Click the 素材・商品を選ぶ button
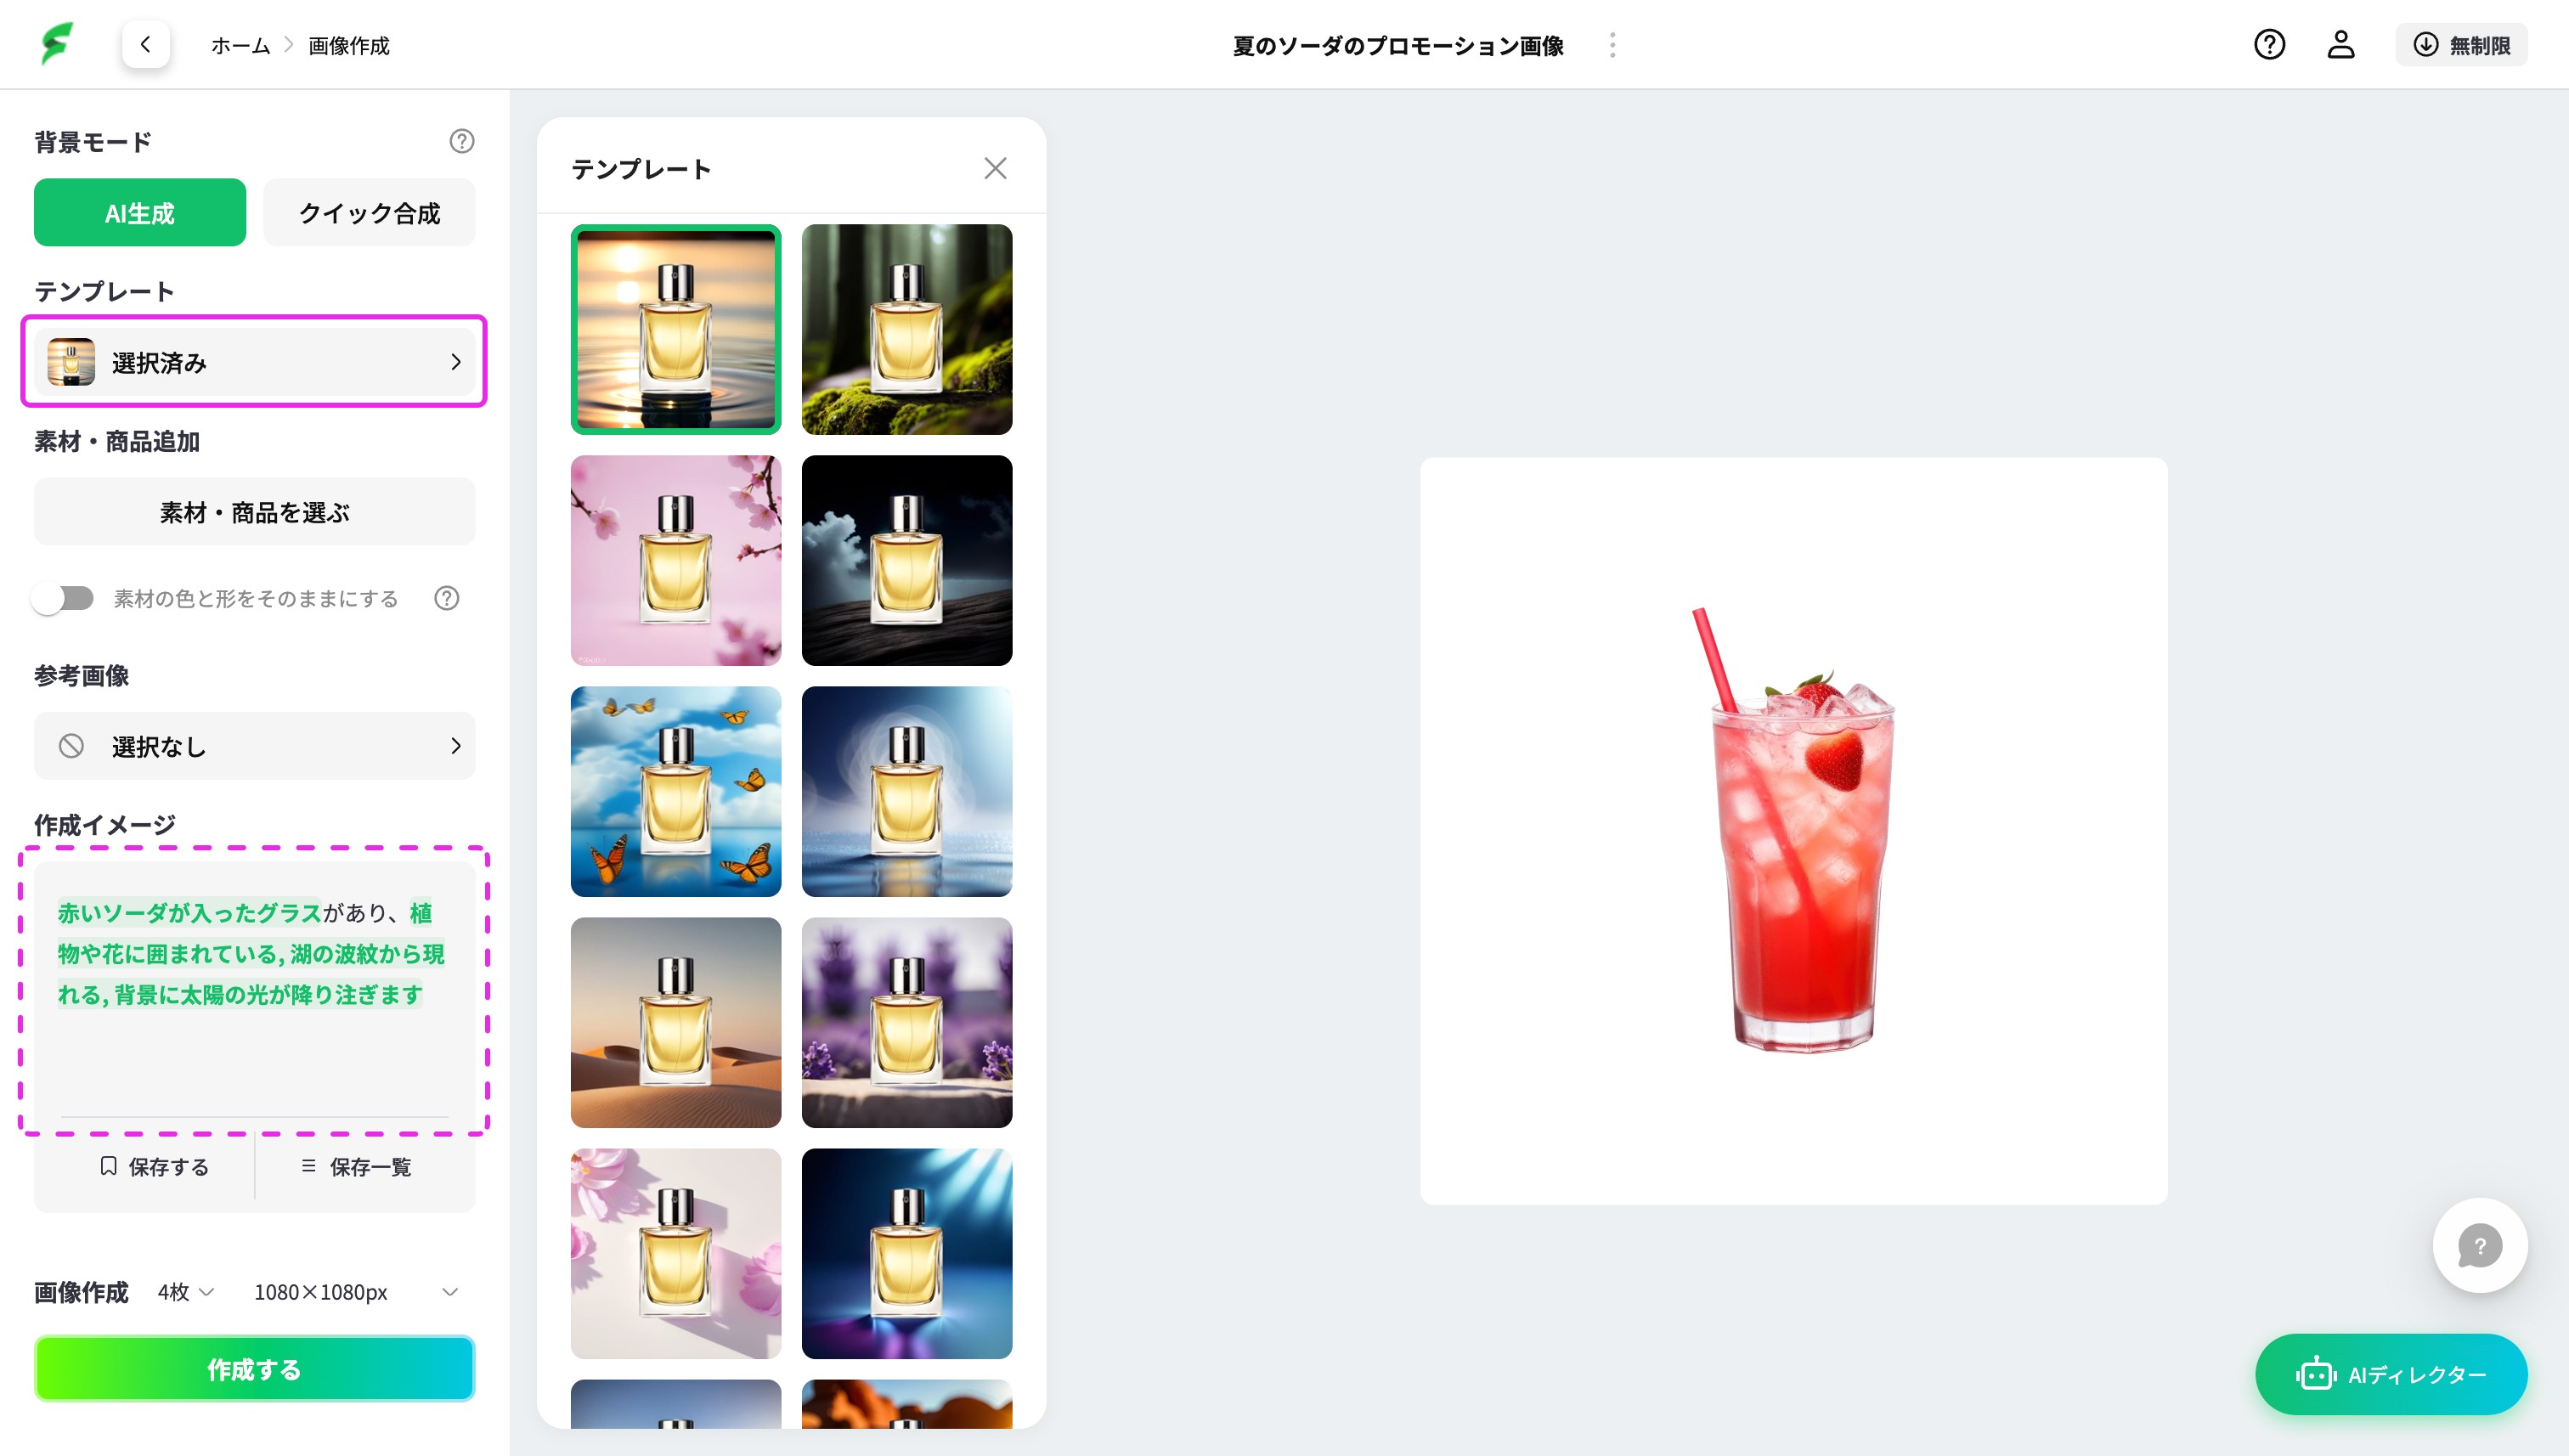The image size is (2569, 1456). (254, 512)
